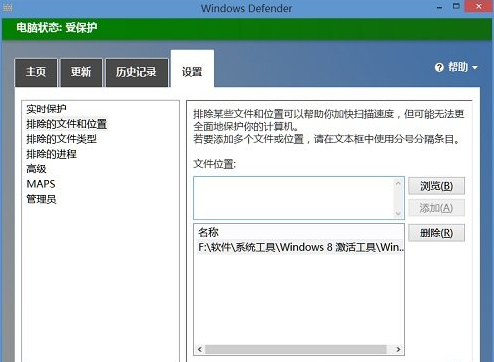This screenshot has width=494, height=362.
Task: Click the file location box up scroll arrow
Action: tap(398, 183)
